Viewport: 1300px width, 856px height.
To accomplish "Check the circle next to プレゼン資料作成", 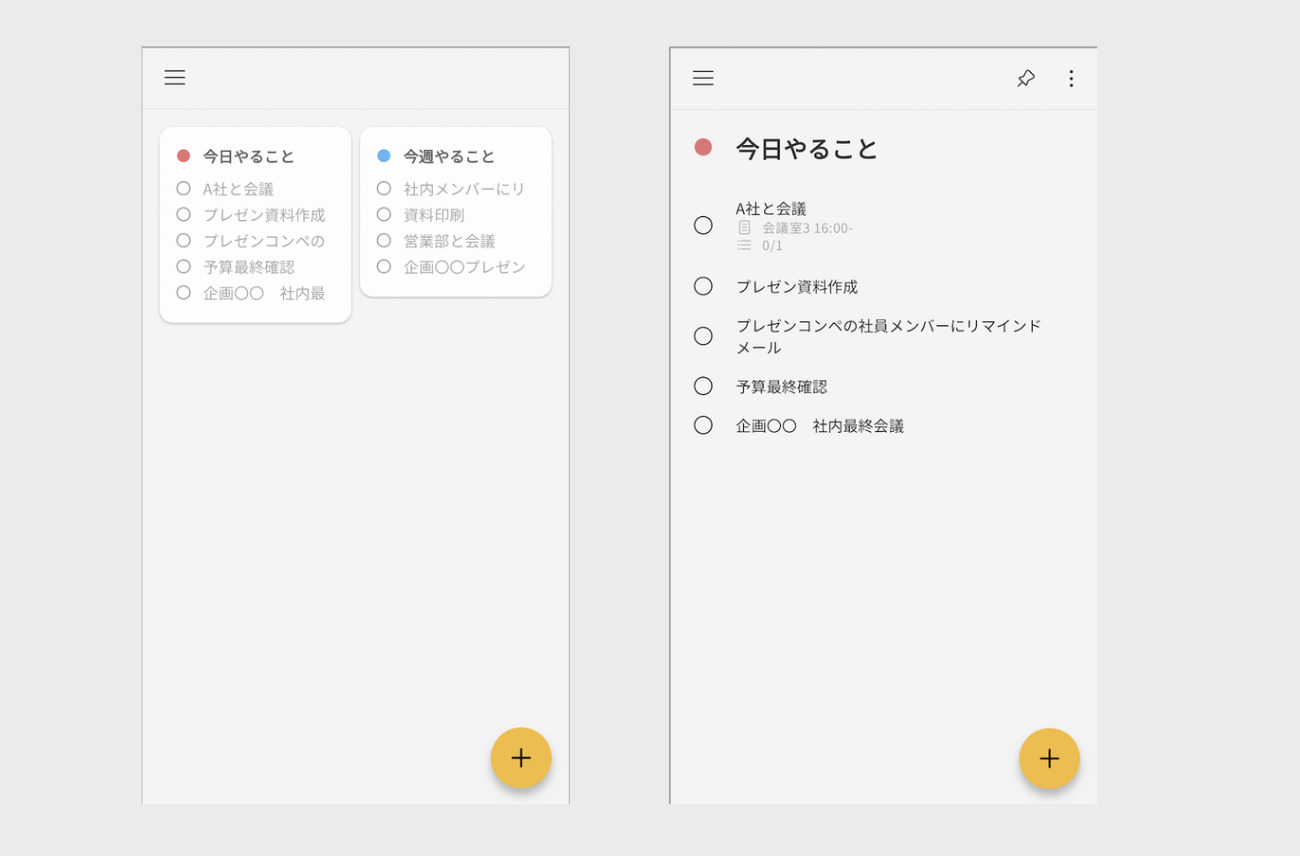I will [703, 286].
